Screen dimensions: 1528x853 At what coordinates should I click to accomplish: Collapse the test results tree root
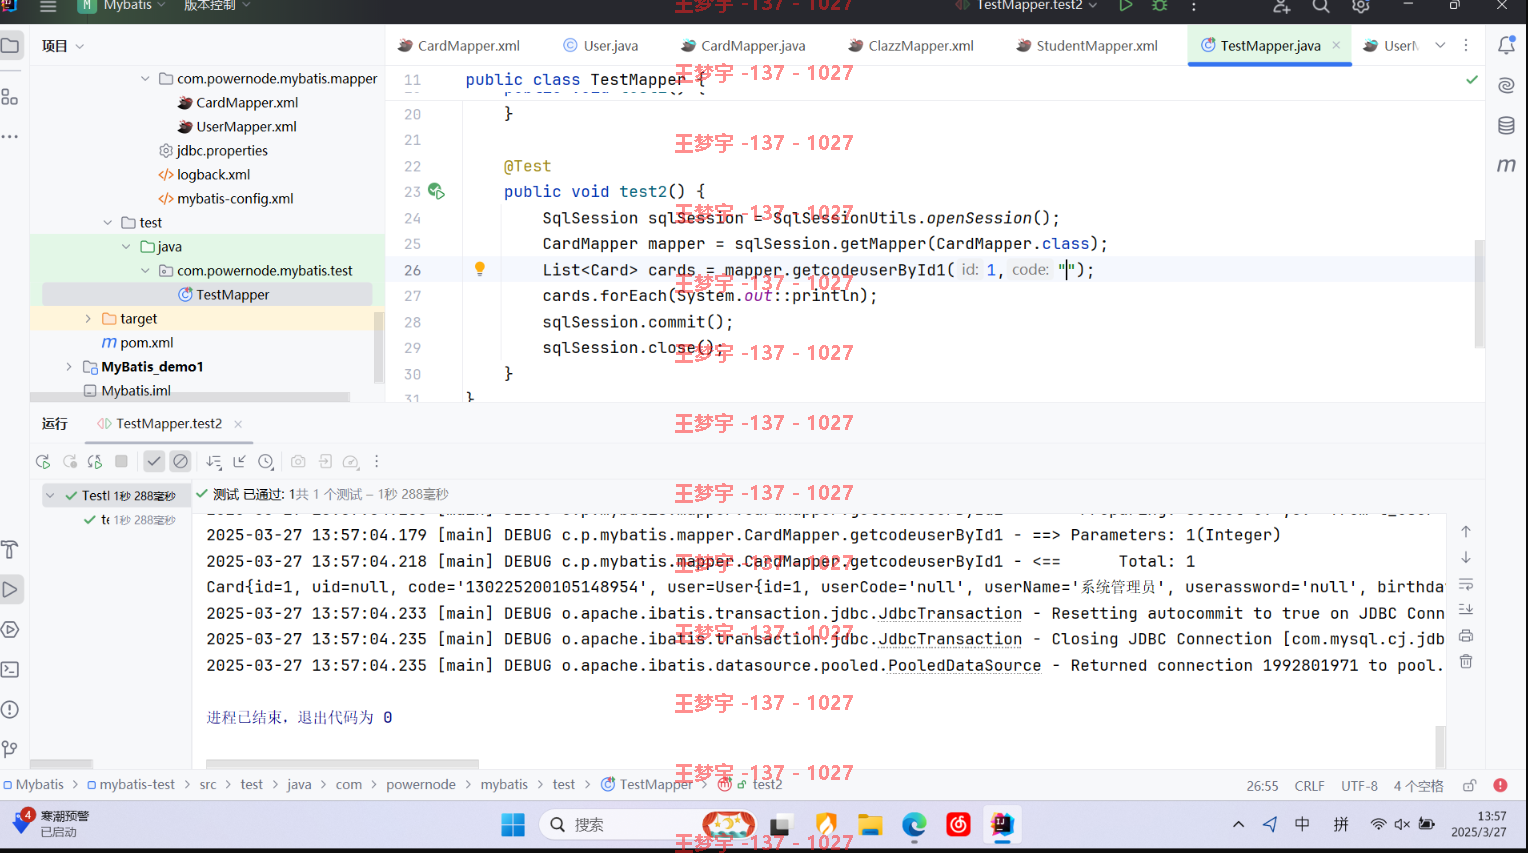pos(50,495)
